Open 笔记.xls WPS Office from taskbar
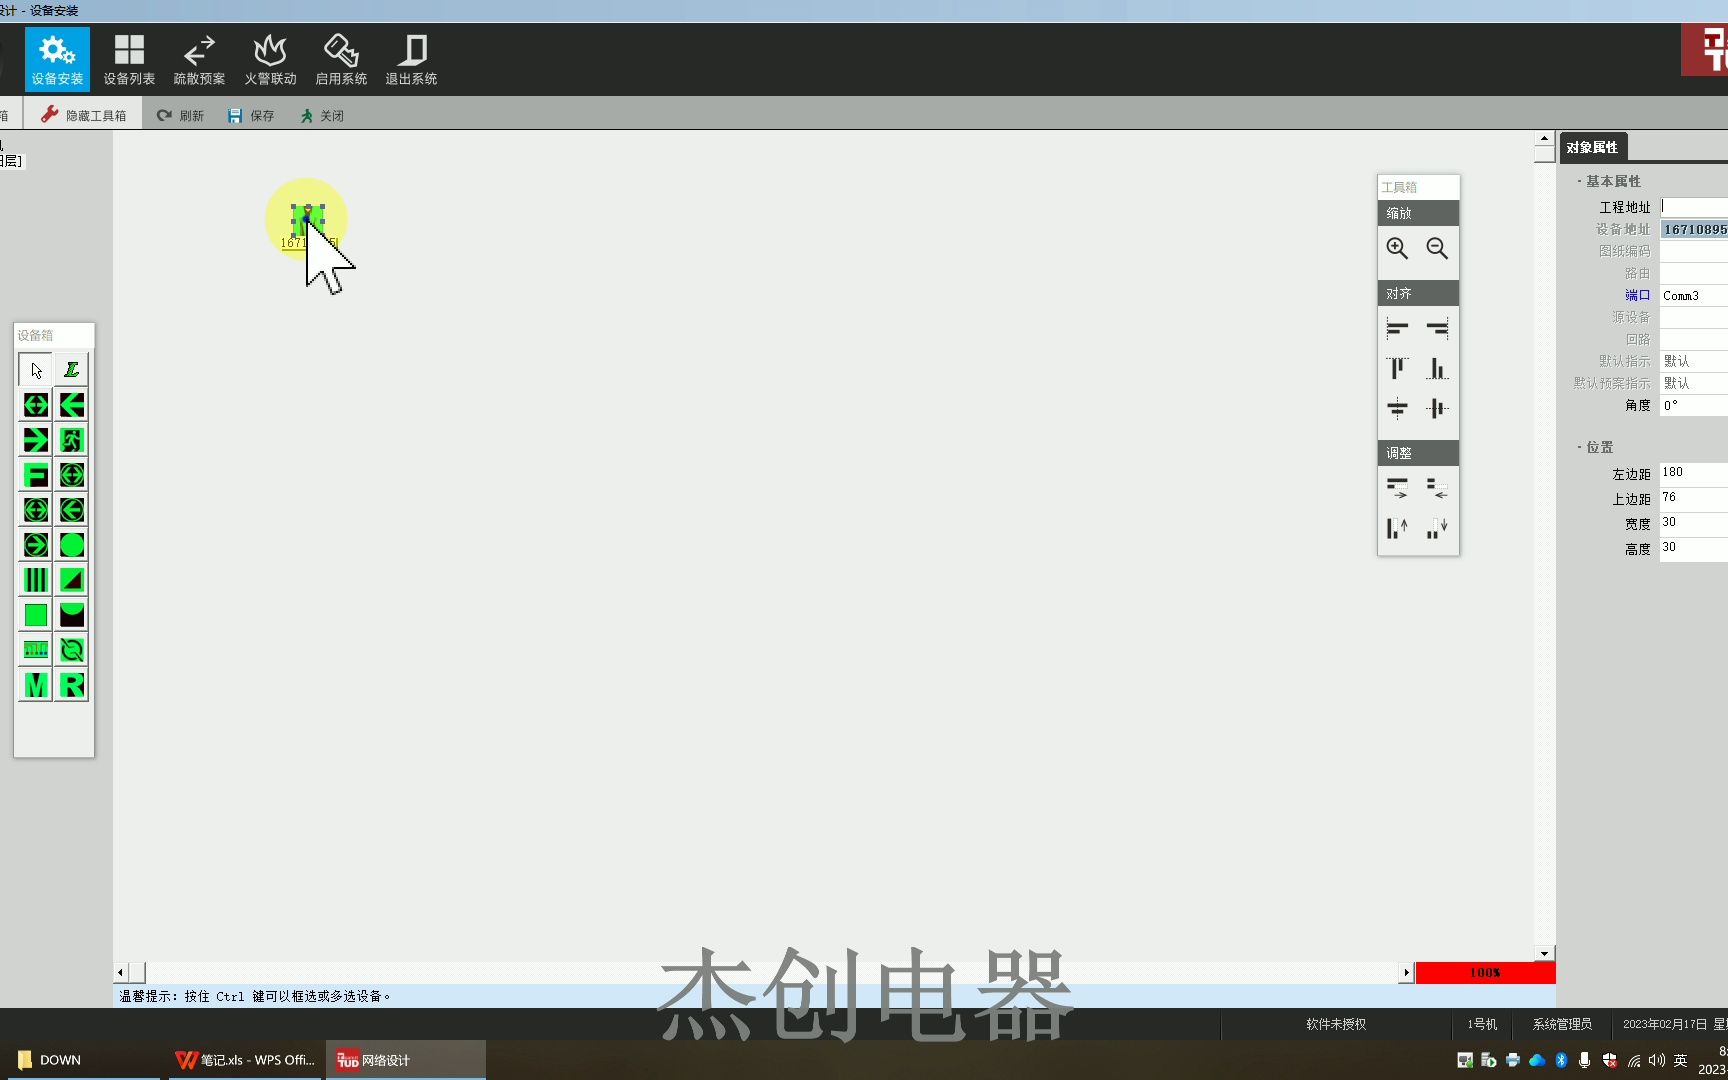Image resolution: width=1728 pixels, height=1080 pixels. tap(245, 1060)
